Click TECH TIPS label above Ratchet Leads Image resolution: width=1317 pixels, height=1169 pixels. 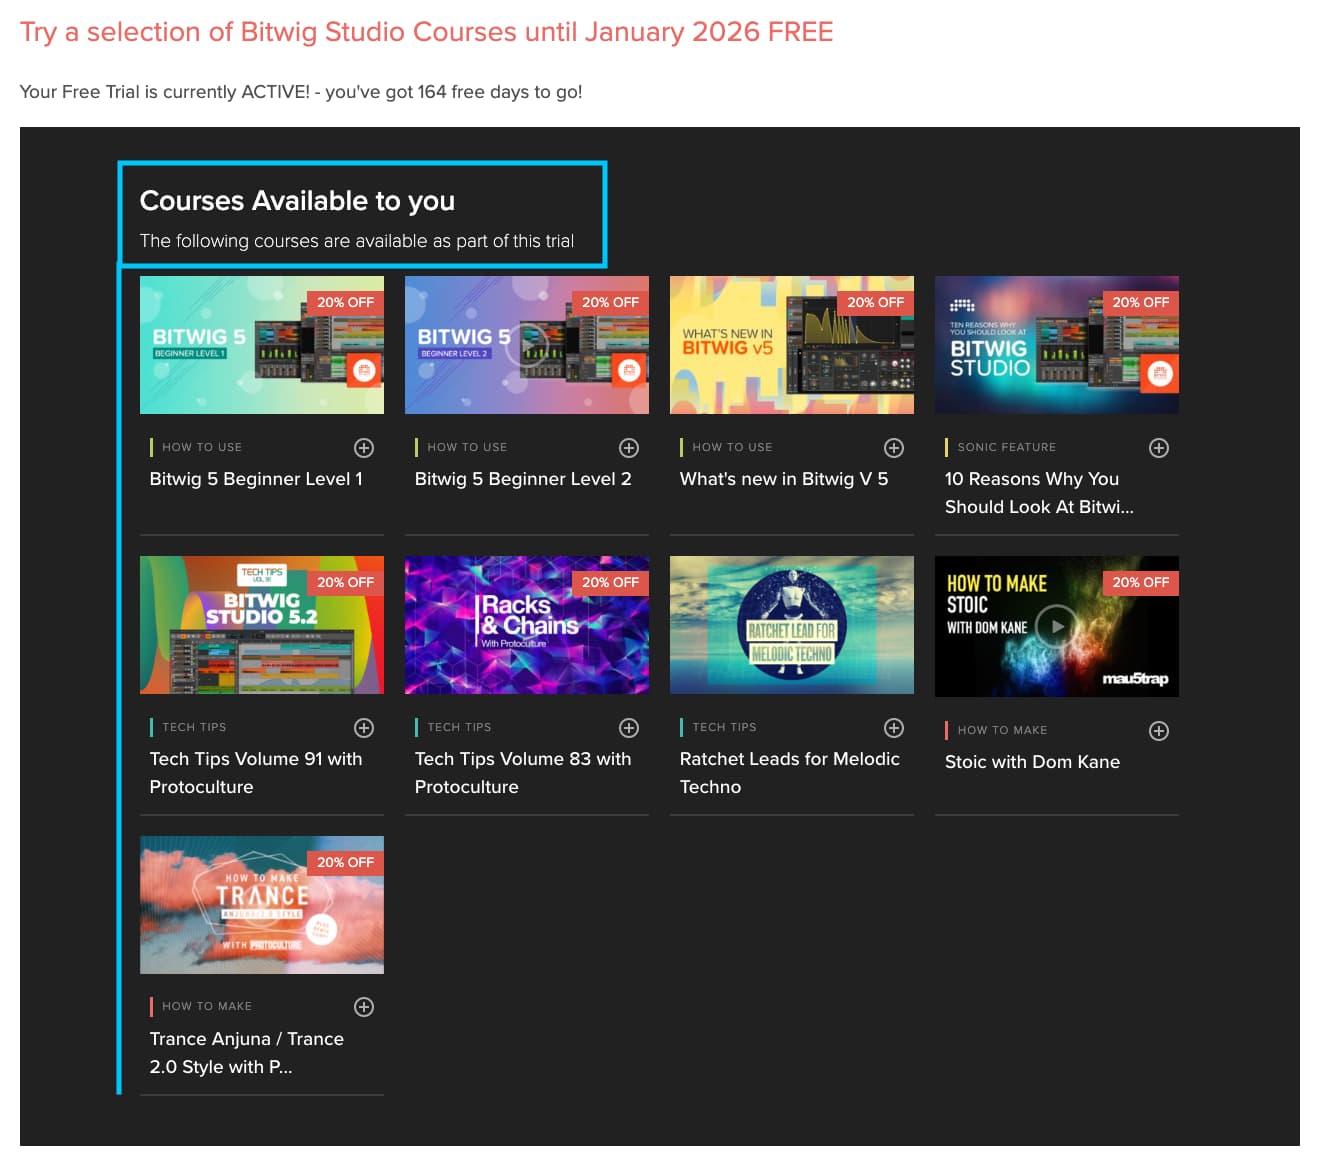[724, 727]
